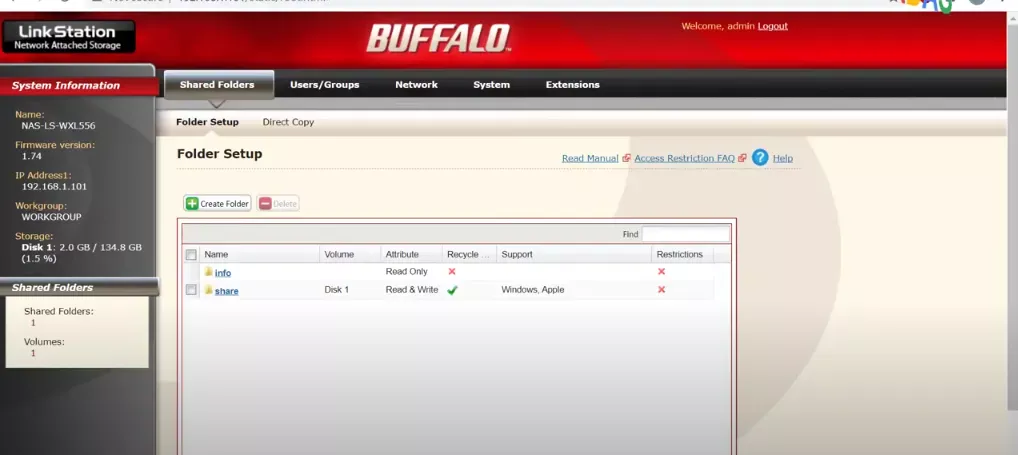Toggle the select-all checkbox in table header
This screenshot has height=455, width=1018.
191,254
